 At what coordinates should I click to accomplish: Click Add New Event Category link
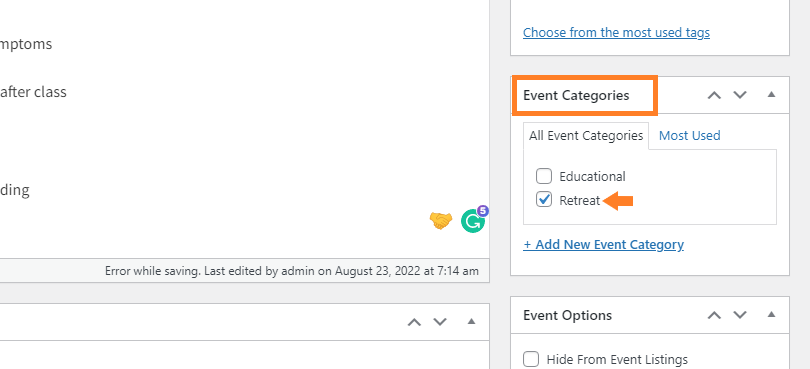[603, 244]
